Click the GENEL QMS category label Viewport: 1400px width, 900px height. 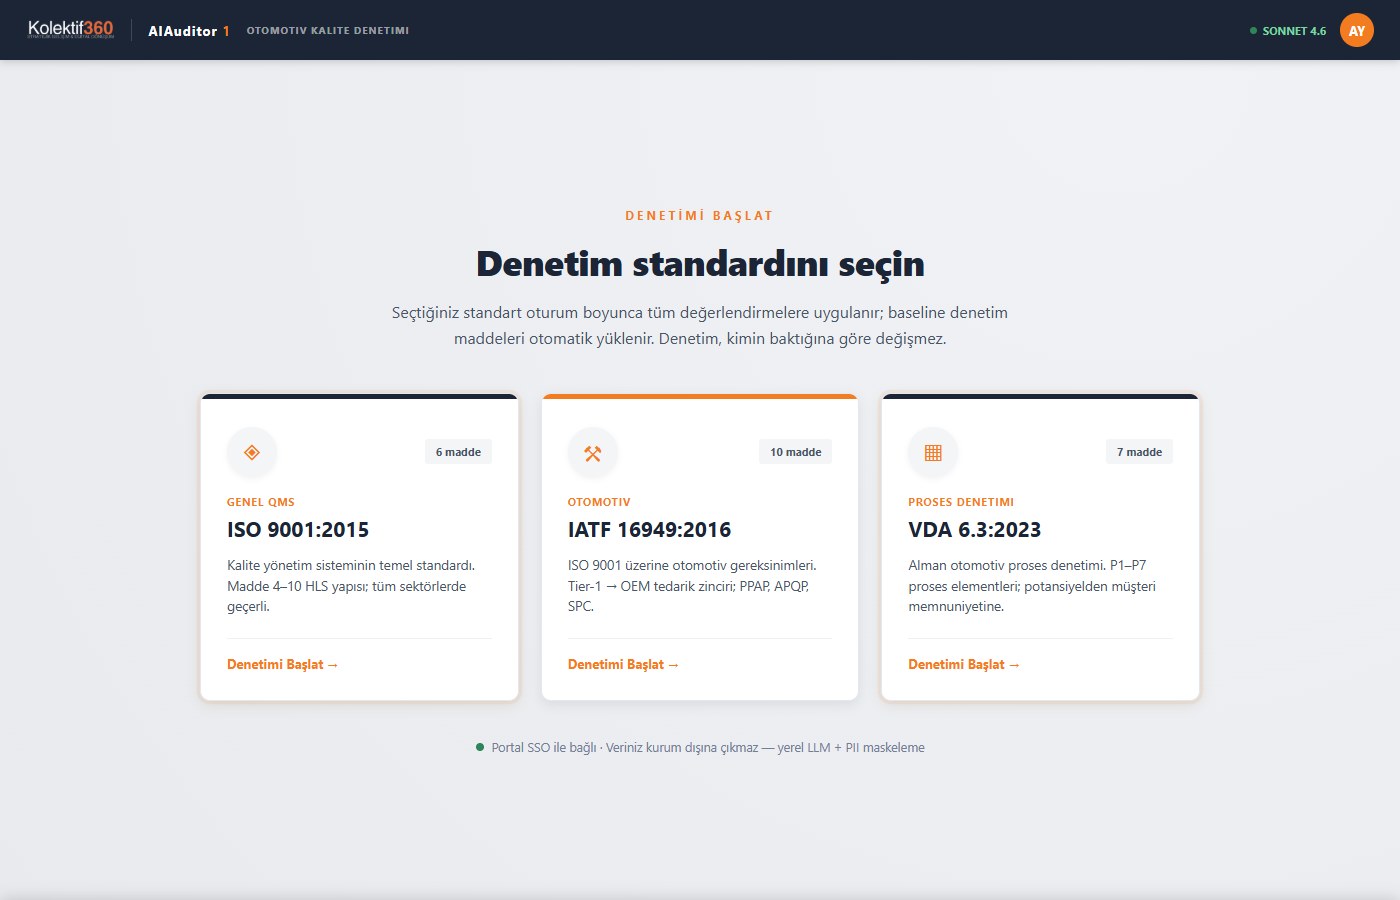point(261,502)
